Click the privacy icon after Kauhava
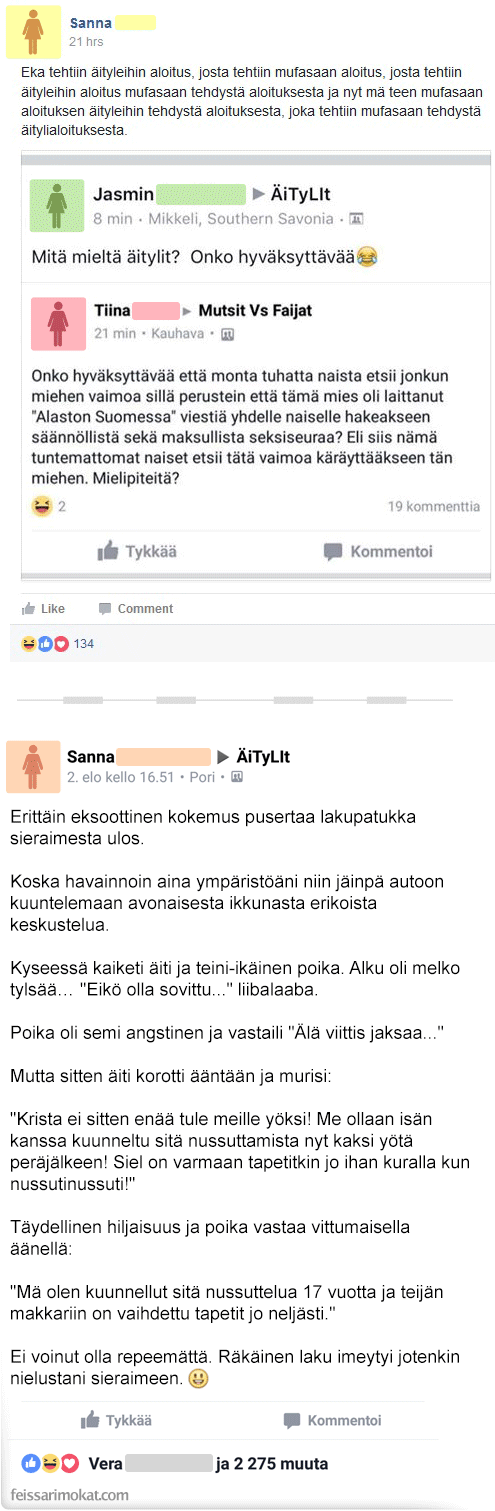 [x=227, y=333]
